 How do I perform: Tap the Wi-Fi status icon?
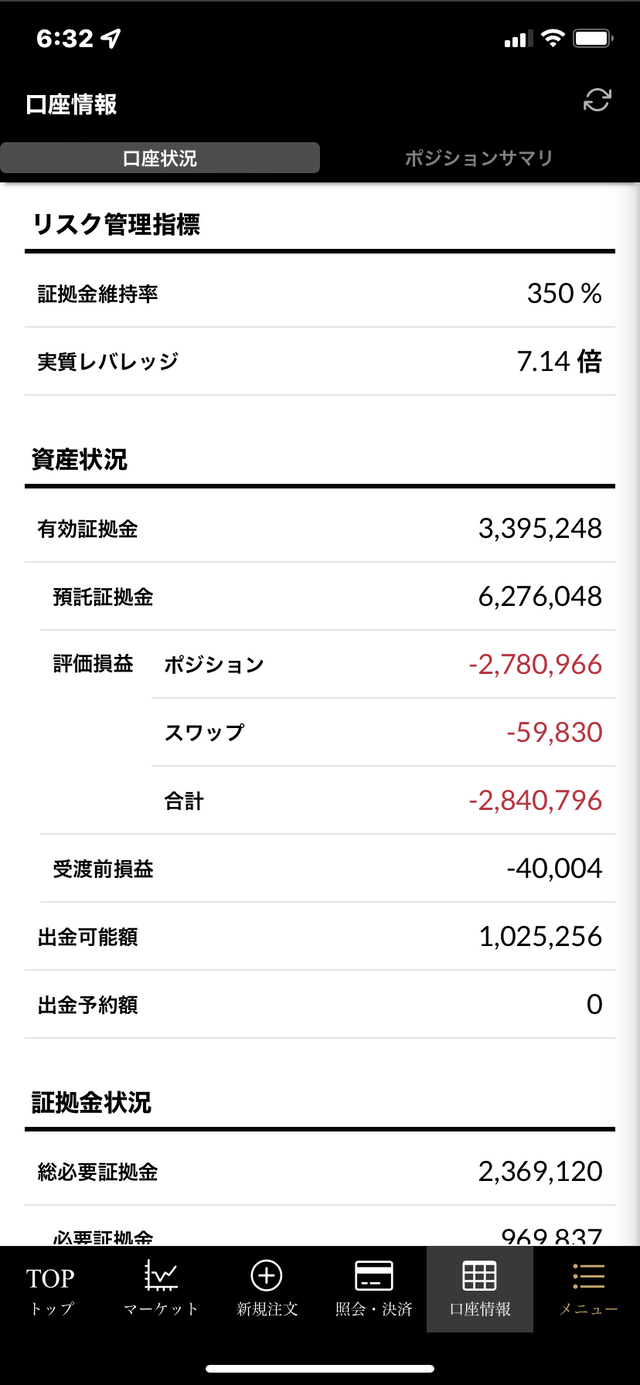552,39
